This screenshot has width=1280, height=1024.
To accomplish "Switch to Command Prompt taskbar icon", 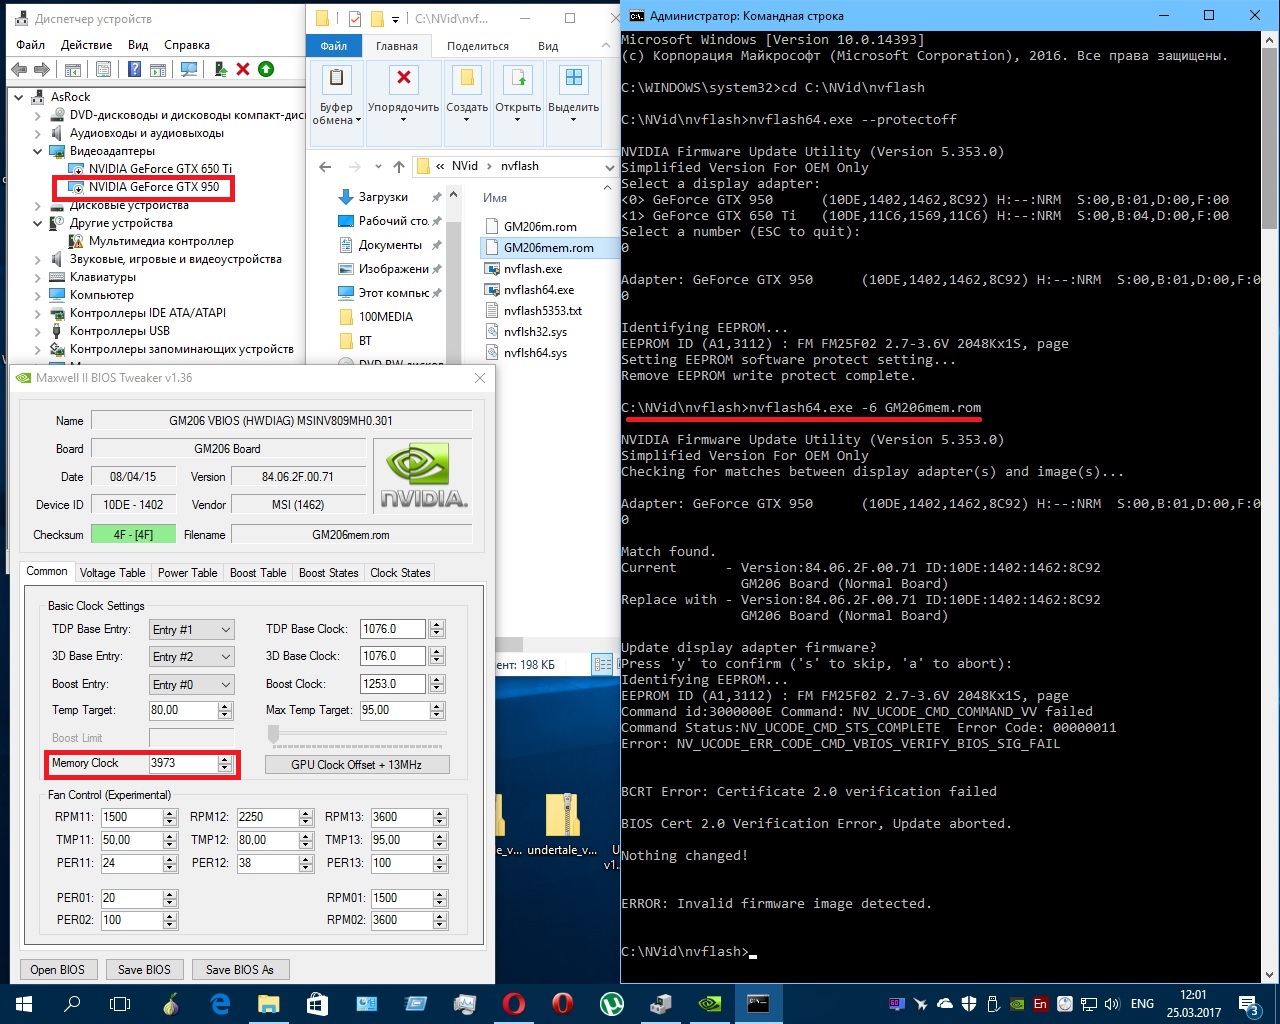I will click(x=758, y=1003).
